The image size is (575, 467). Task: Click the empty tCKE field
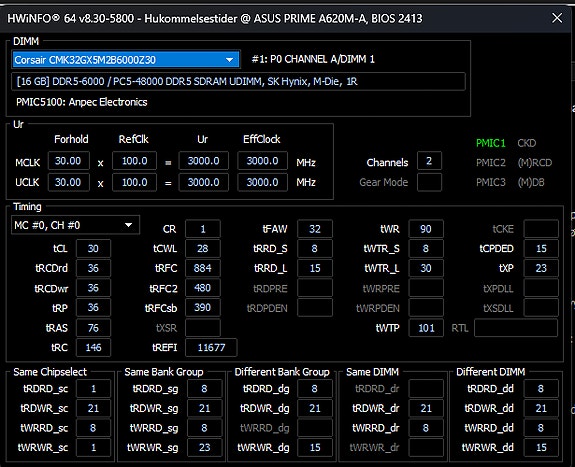point(541,229)
